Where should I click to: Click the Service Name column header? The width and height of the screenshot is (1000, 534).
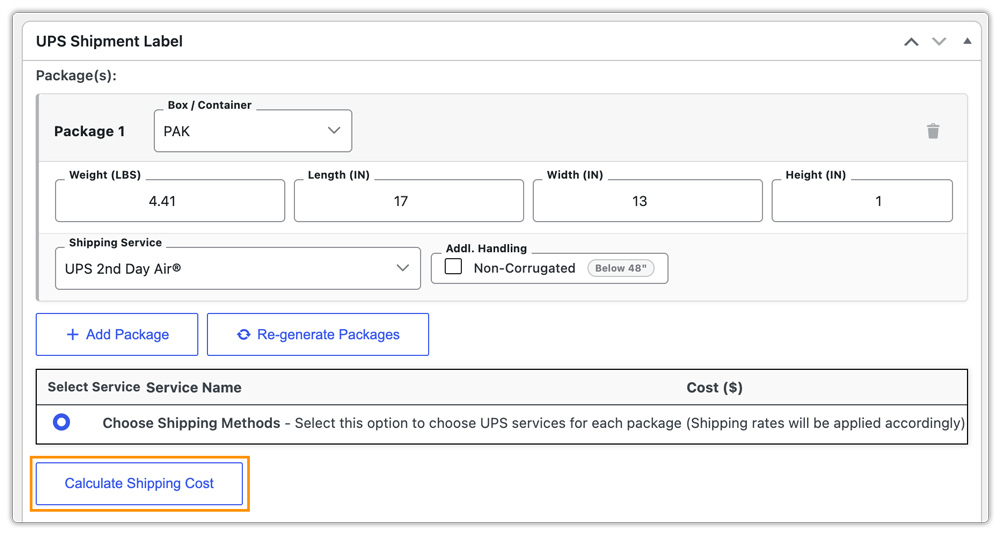point(194,387)
